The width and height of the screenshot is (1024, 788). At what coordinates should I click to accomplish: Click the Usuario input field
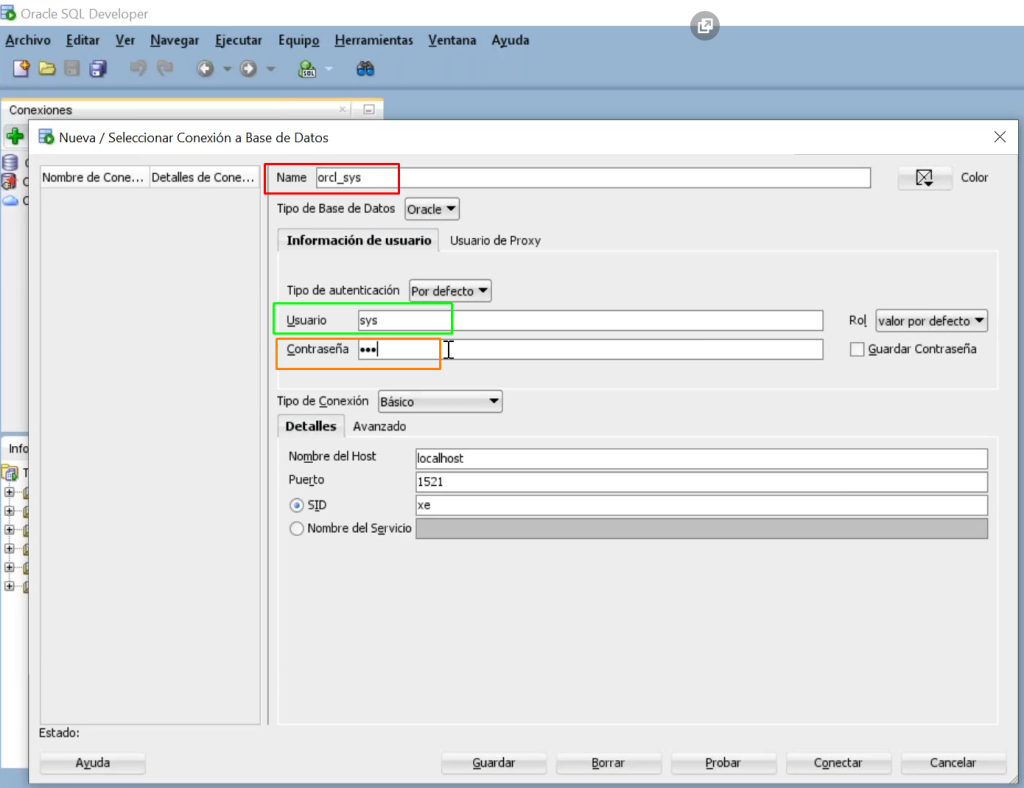pos(590,321)
